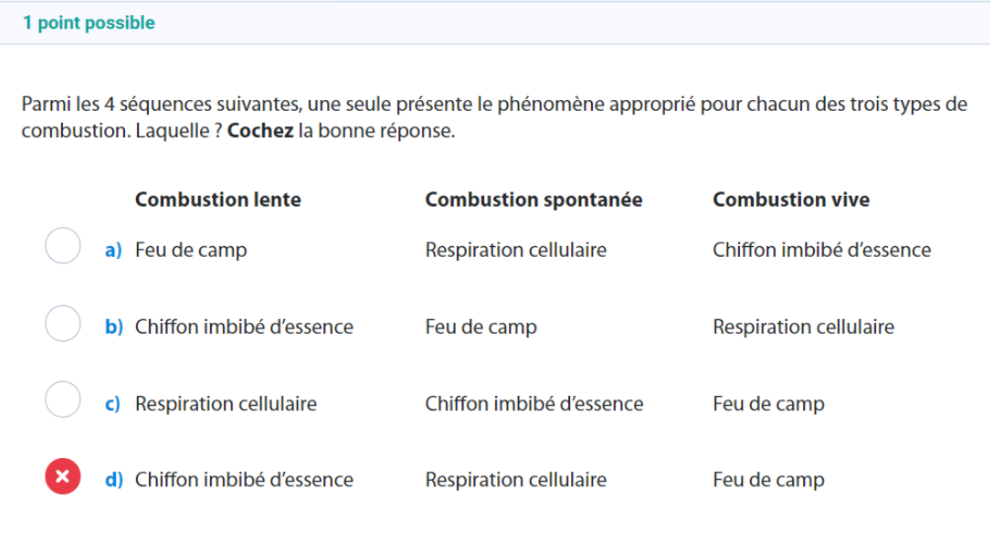
Task: Click the "1 point possible" label
Action: click(x=89, y=23)
